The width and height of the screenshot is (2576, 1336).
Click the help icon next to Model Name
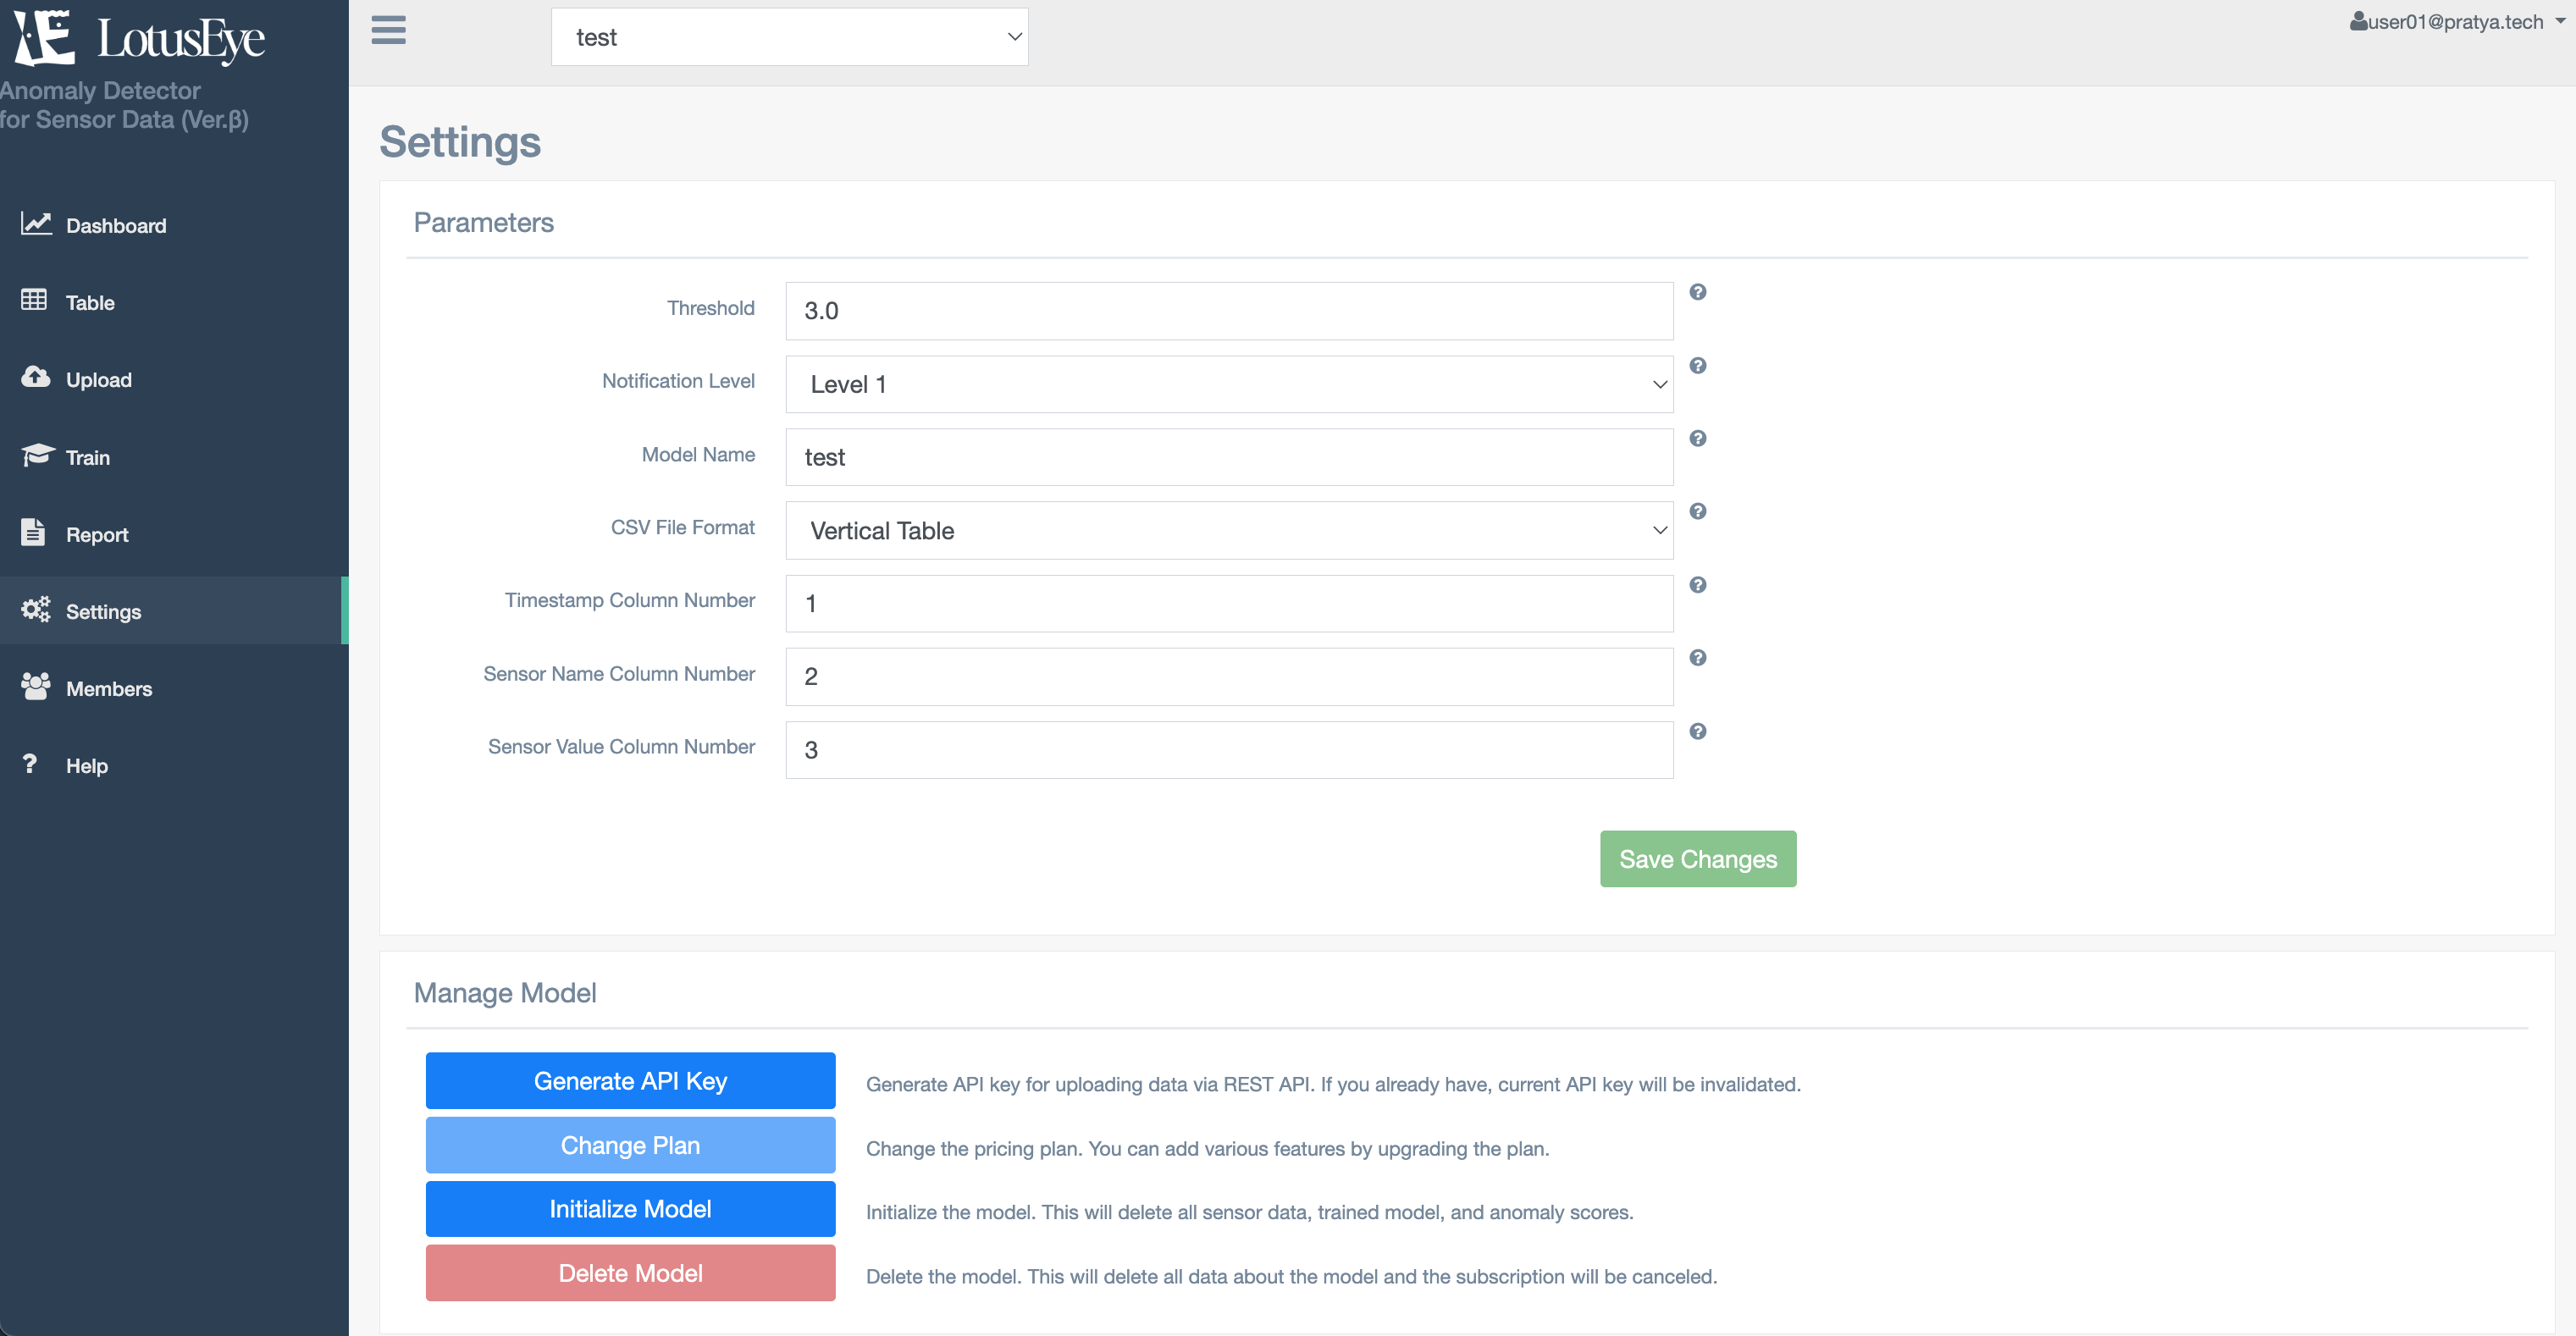tap(1699, 438)
